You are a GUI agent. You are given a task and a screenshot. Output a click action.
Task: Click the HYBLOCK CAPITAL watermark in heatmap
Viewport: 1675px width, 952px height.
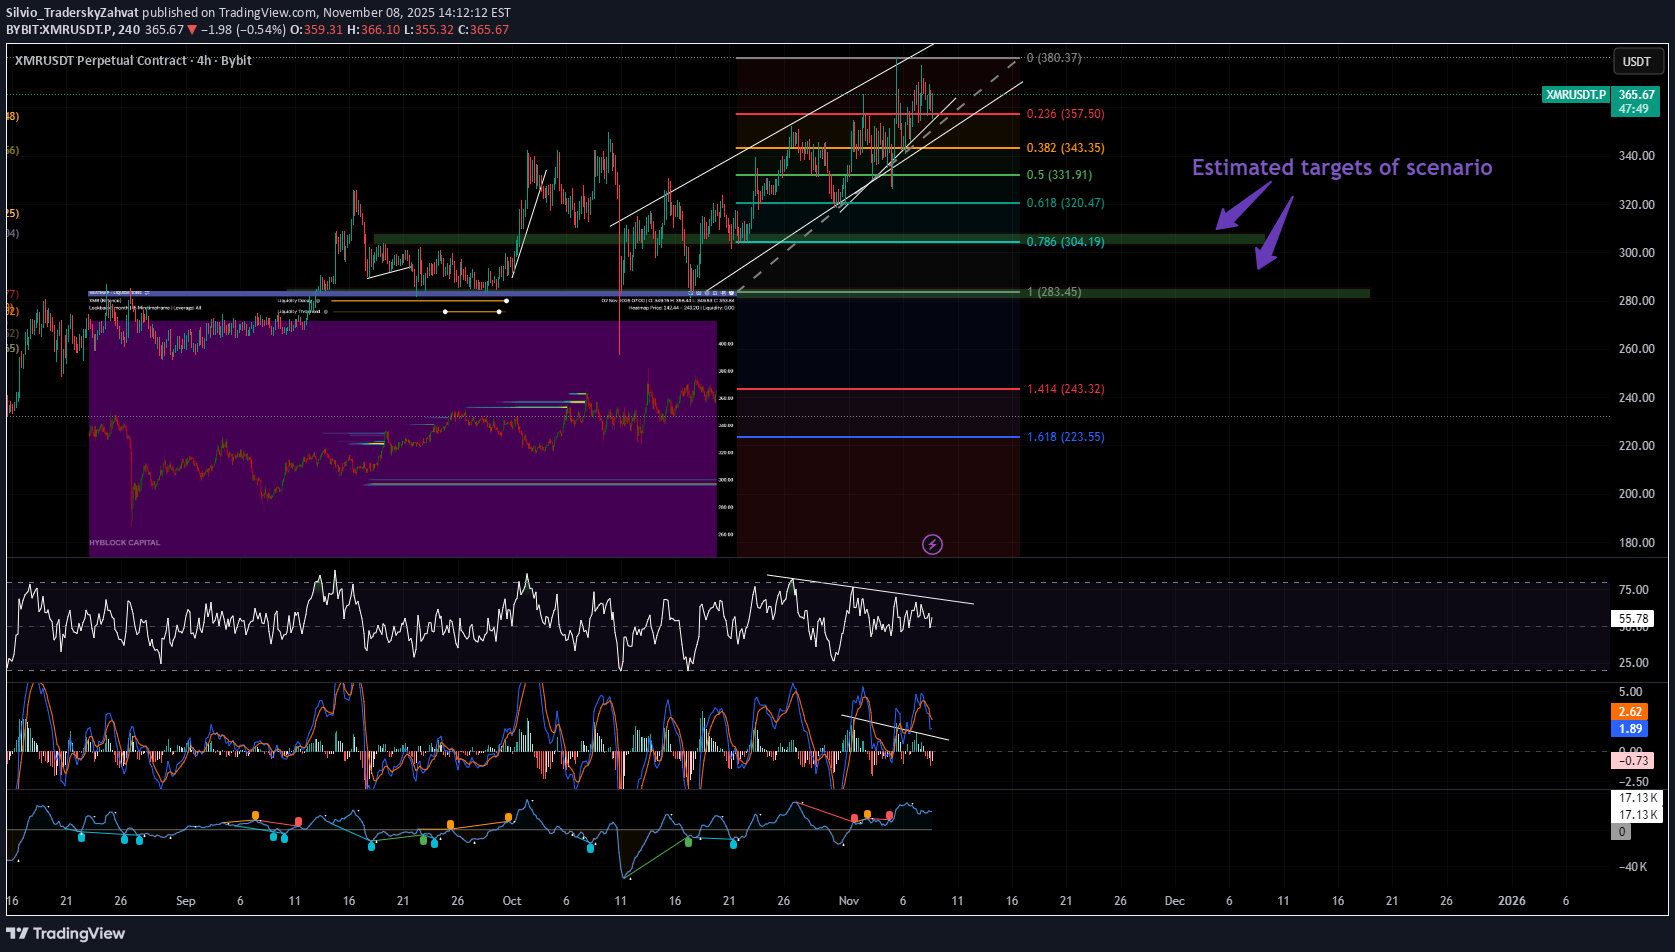tap(125, 543)
